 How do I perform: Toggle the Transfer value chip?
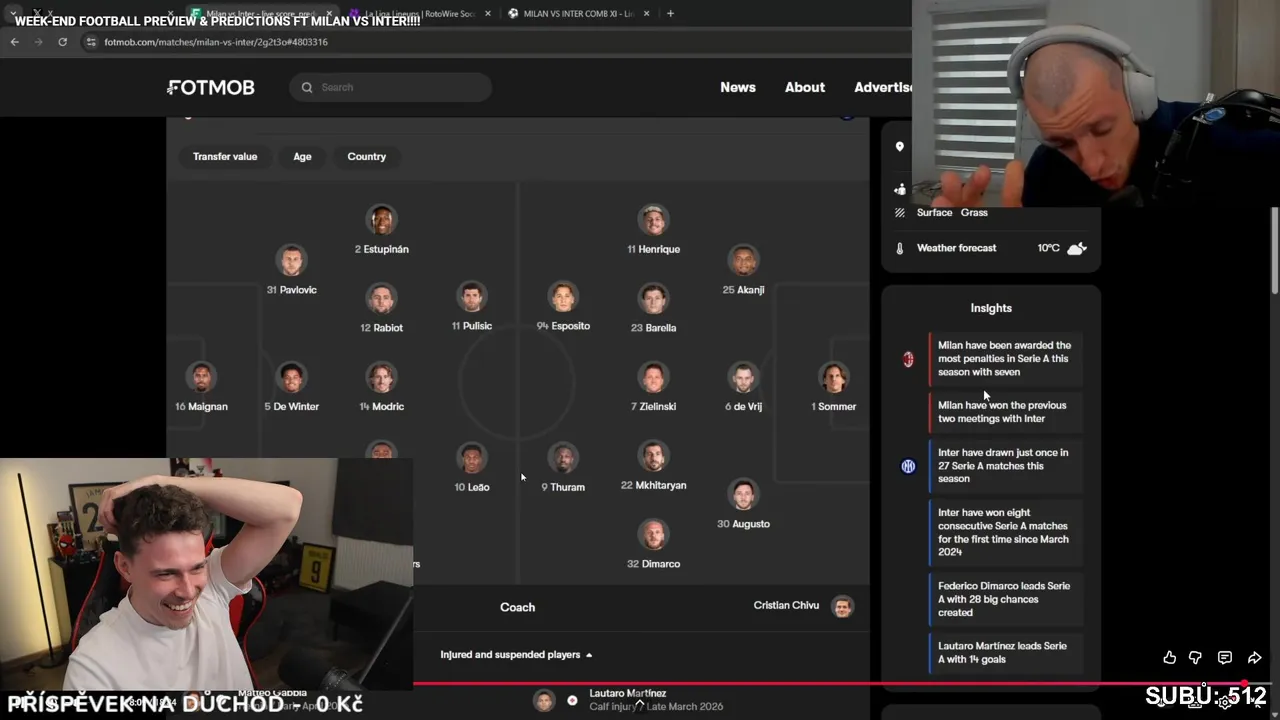(x=225, y=157)
